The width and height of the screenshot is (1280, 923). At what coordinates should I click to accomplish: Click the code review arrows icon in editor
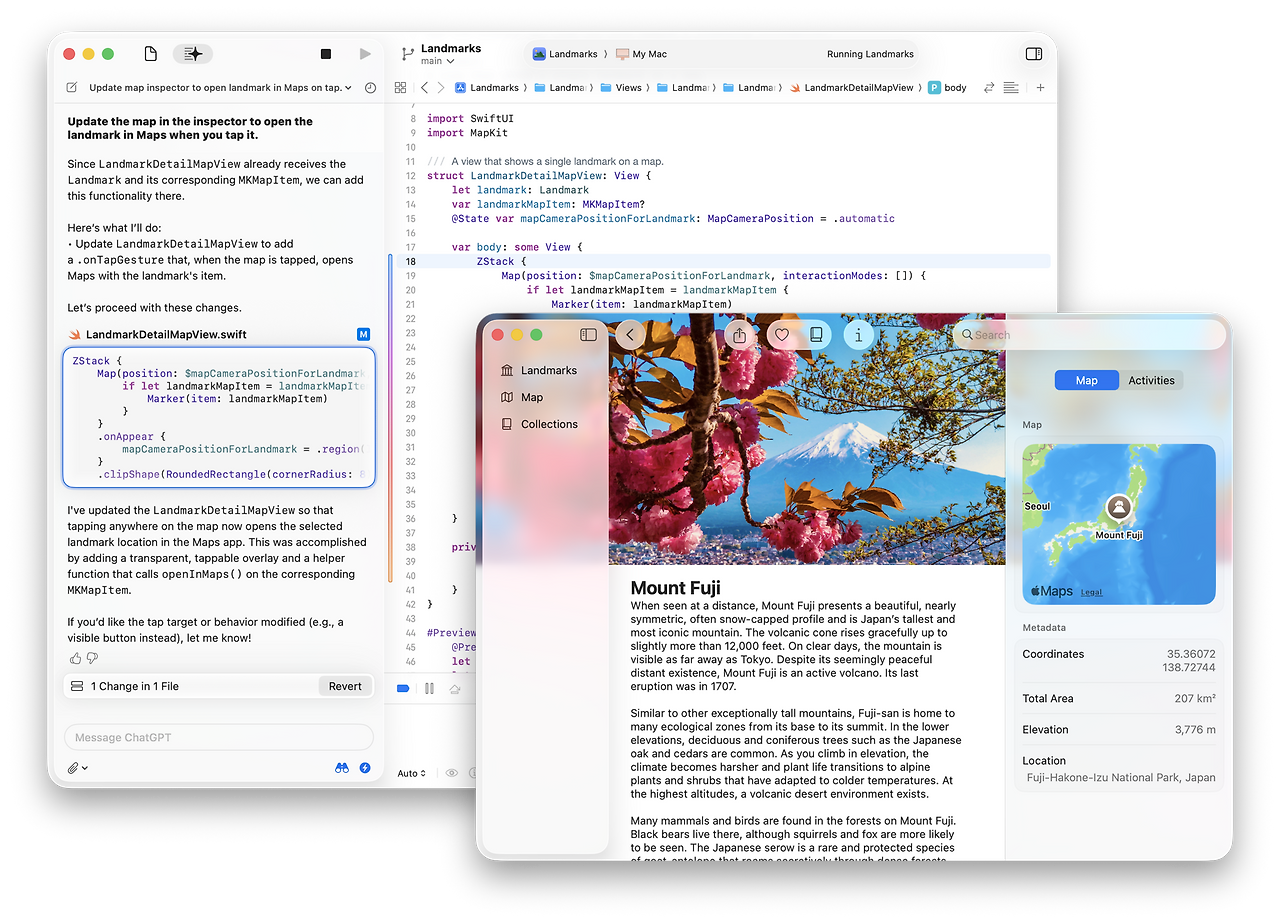point(989,88)
